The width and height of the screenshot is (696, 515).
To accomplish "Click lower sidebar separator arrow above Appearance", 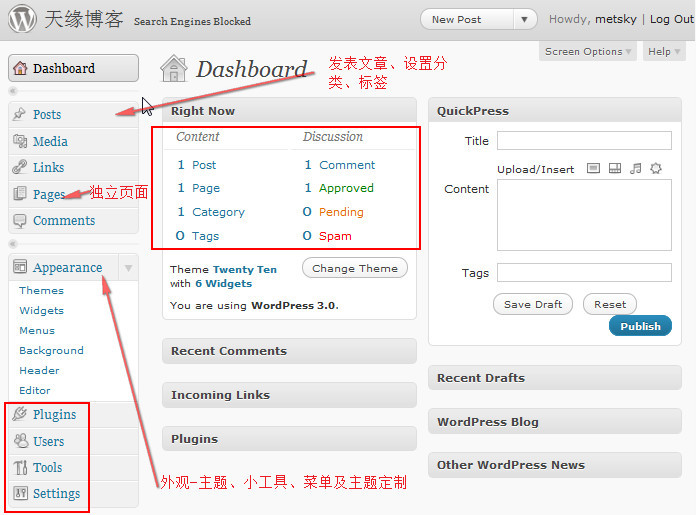I will [13, 244].
